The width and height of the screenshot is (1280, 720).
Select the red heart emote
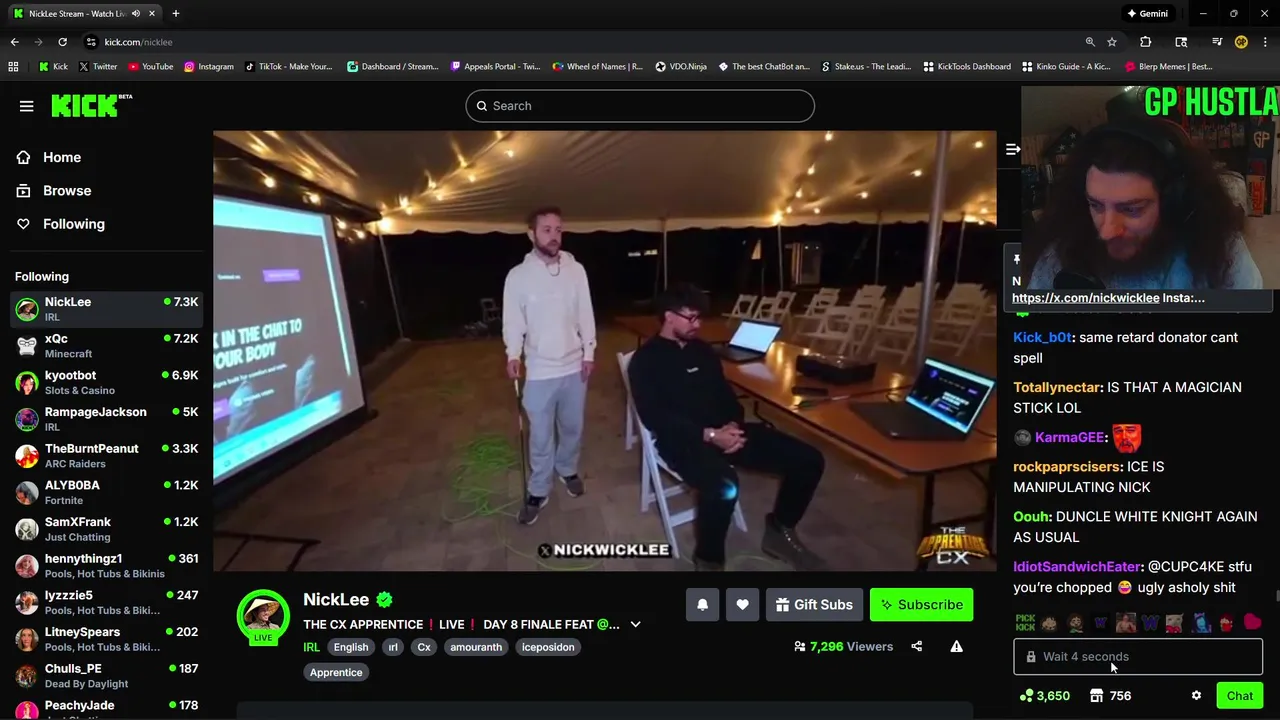(x=1252, y=622)
